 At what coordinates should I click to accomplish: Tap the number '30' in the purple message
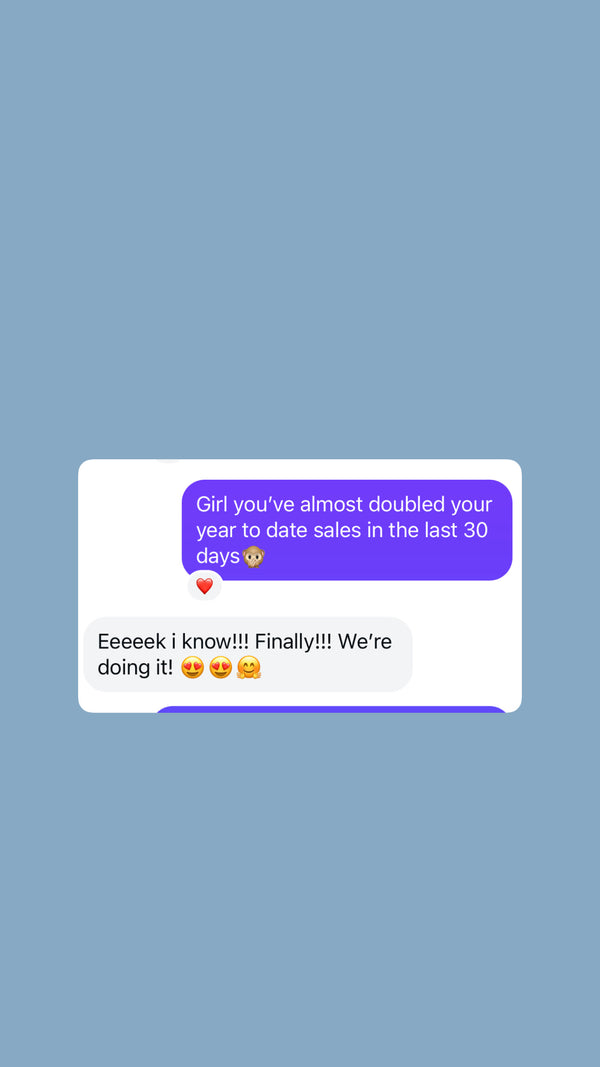476,531
